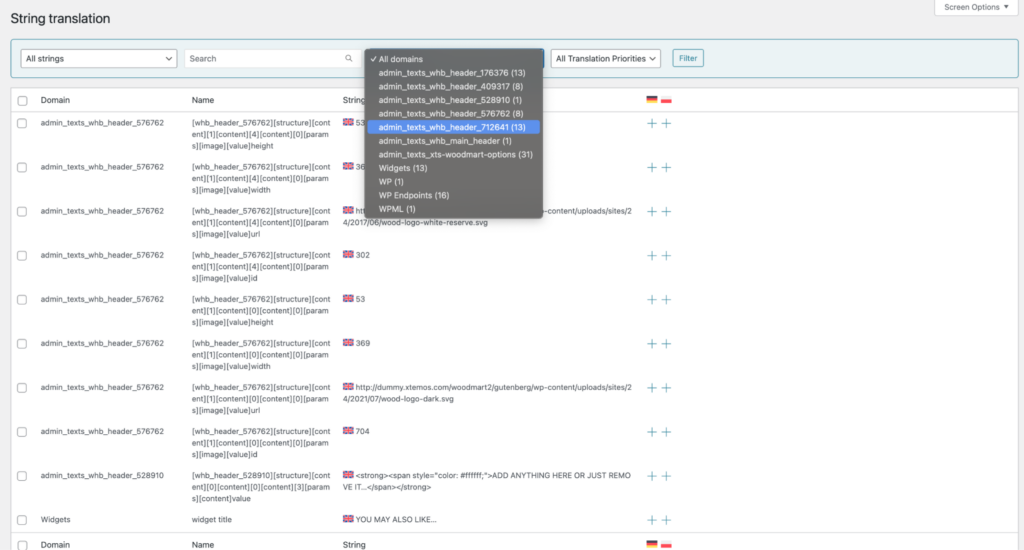
Task: Add Polish translation for wood-logo-dark.svg URL
Action: (666, 388)
